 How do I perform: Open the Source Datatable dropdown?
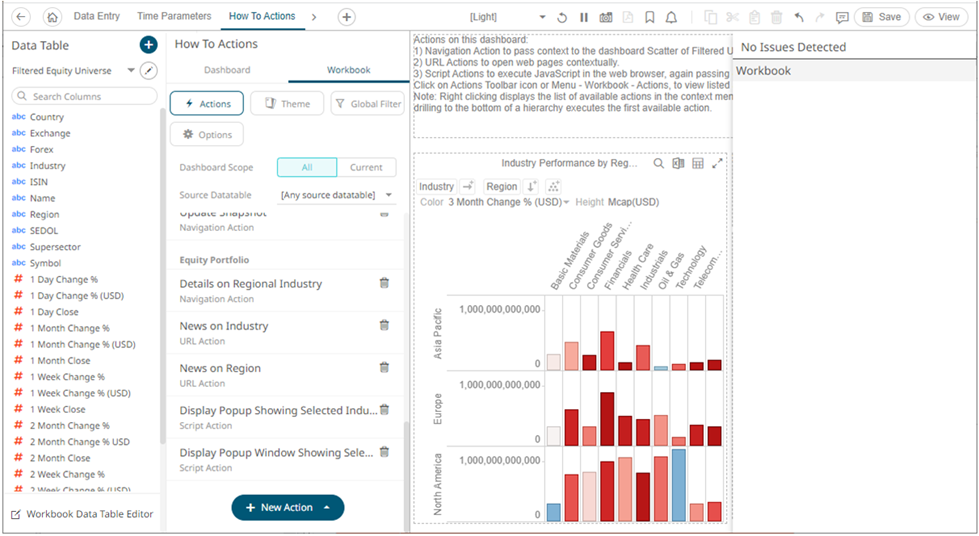tap(337, 195)
